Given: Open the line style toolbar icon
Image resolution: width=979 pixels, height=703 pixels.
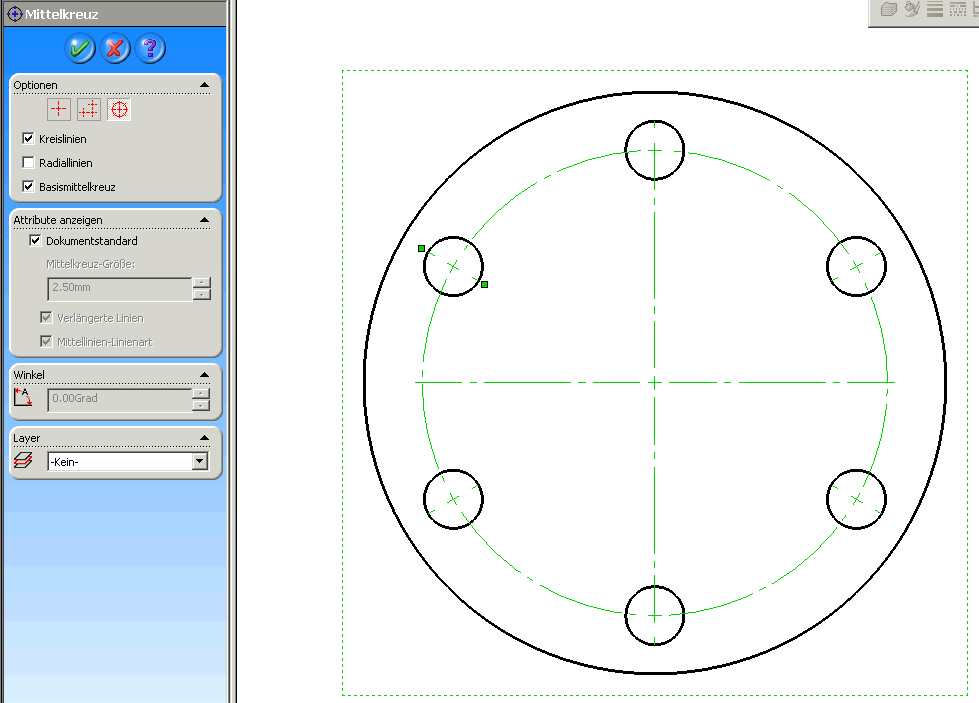Looking at the screenshot, I should [x=957, y=9].
